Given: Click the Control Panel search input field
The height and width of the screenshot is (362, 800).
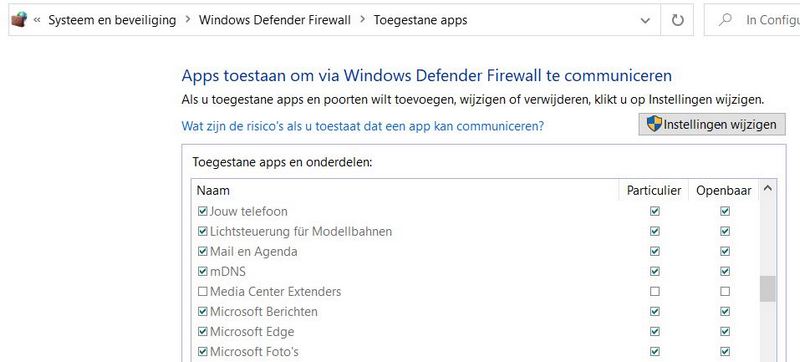Looking at the screenshot, I should pos(755,20).
